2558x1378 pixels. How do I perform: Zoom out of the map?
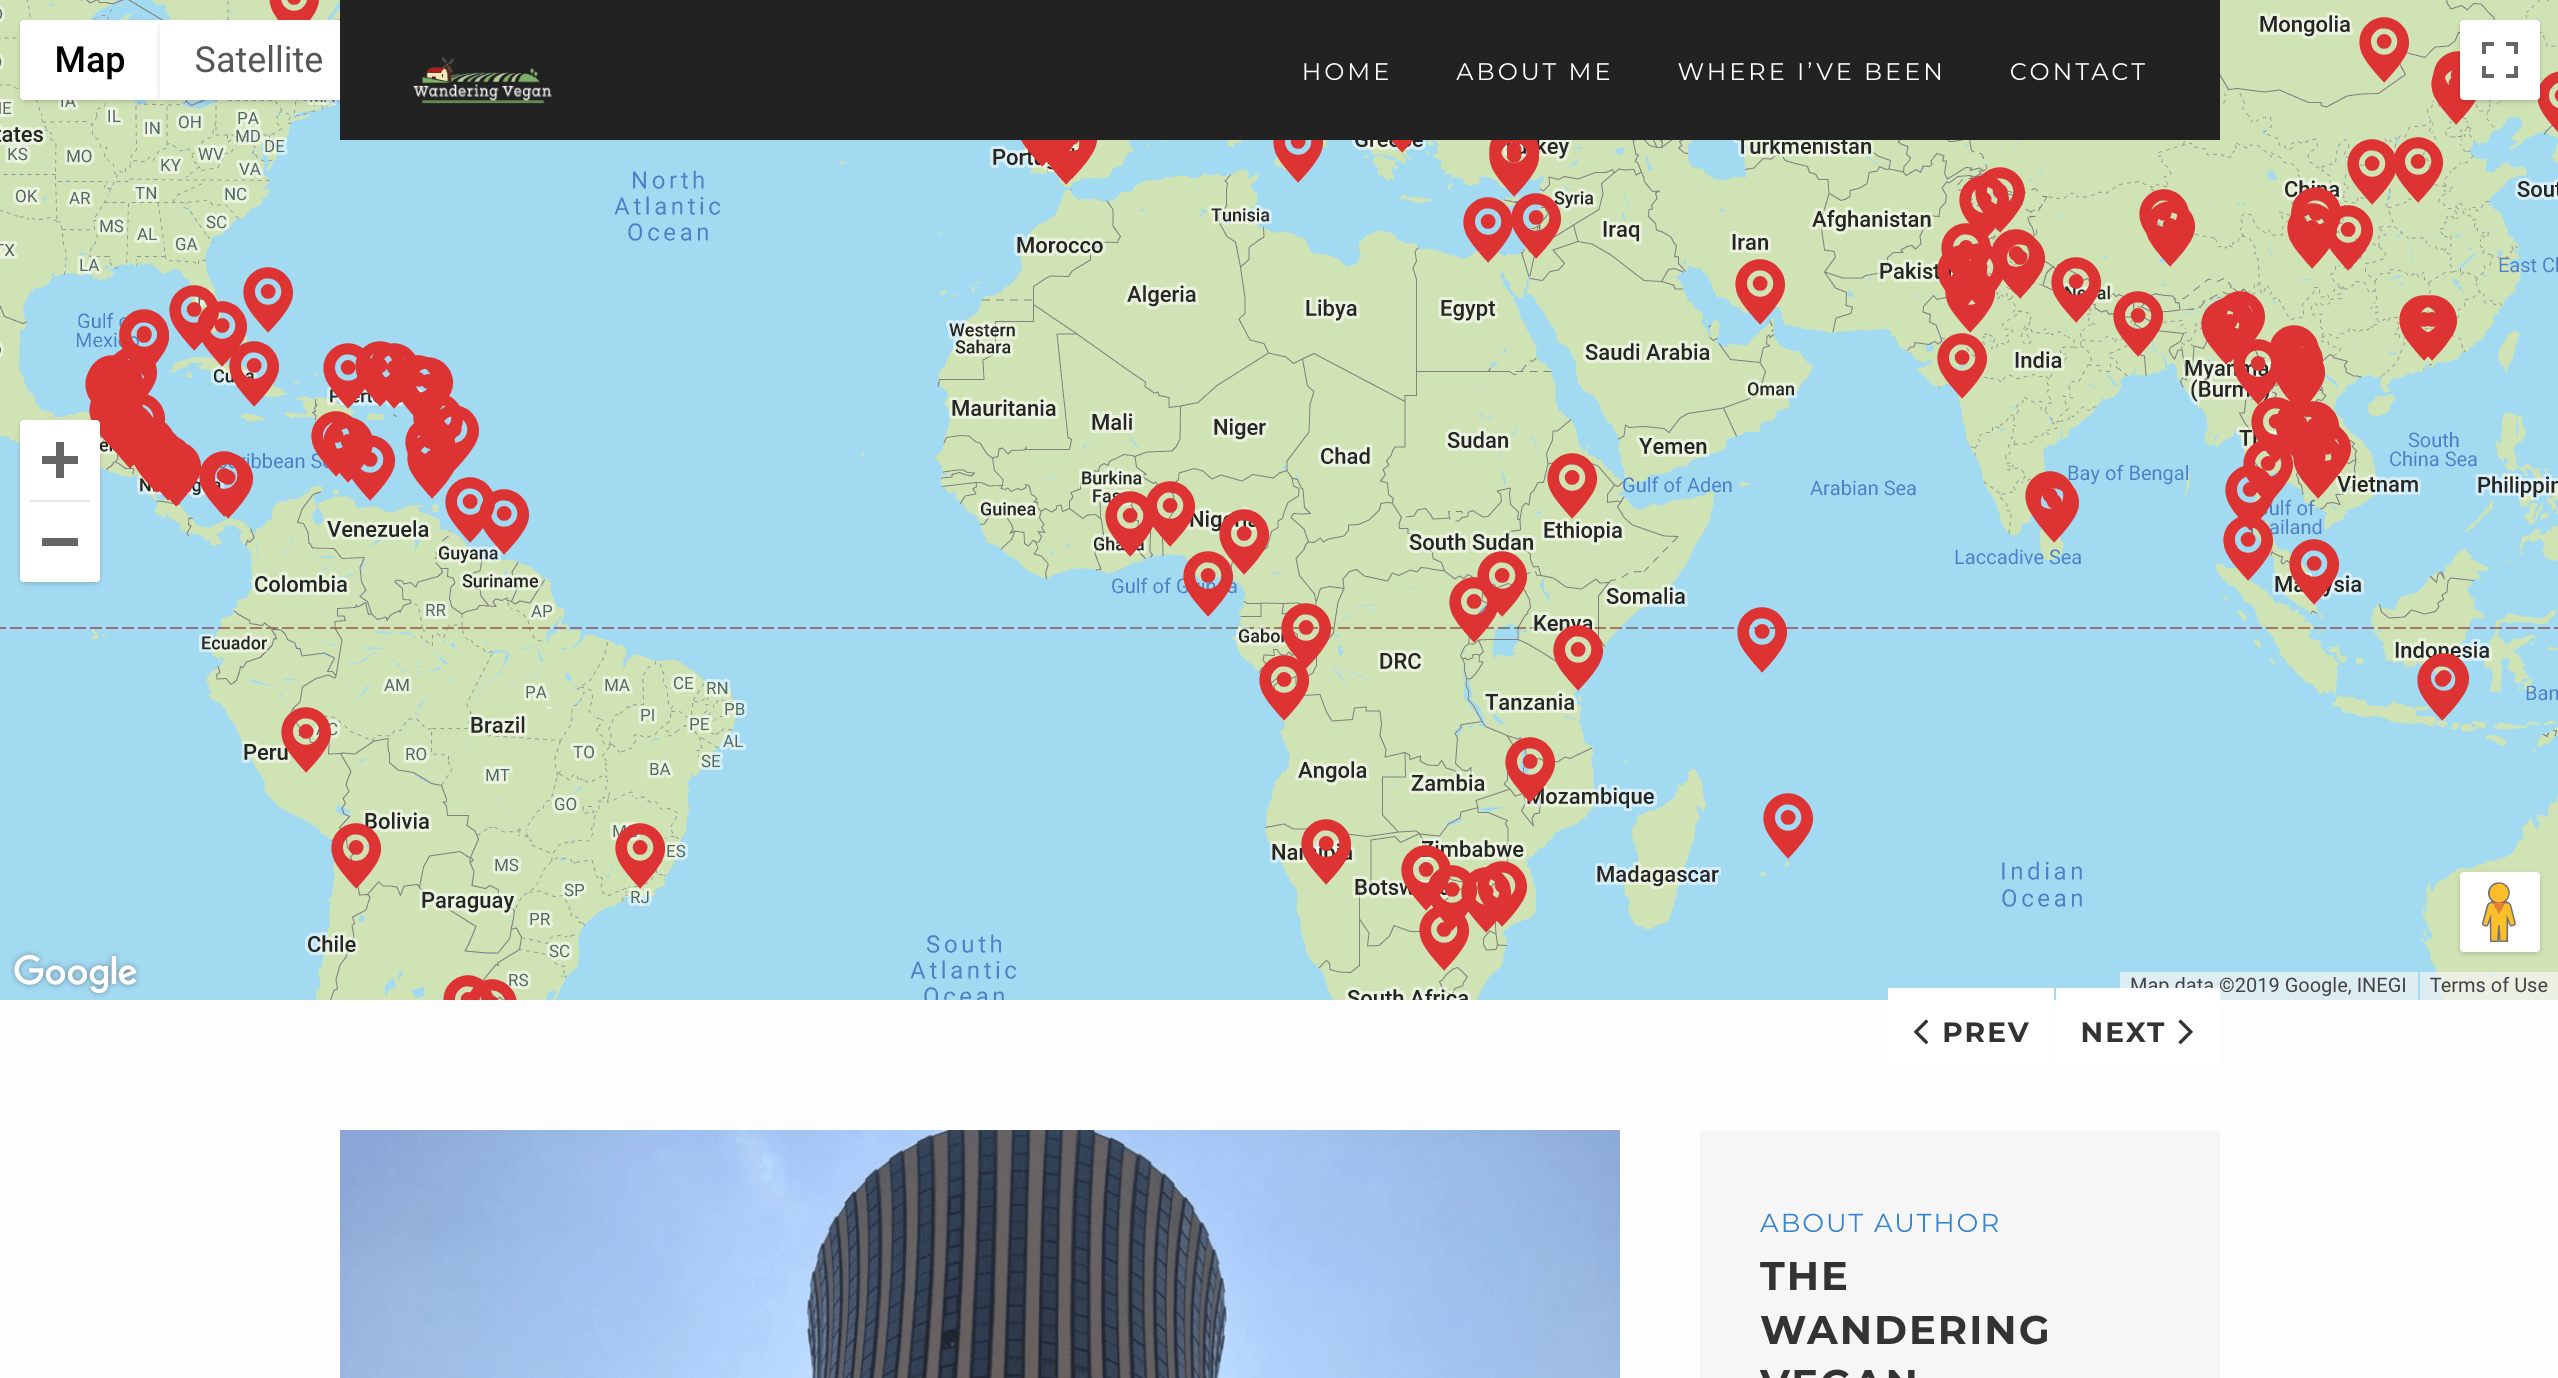click(x=60, y=542)
